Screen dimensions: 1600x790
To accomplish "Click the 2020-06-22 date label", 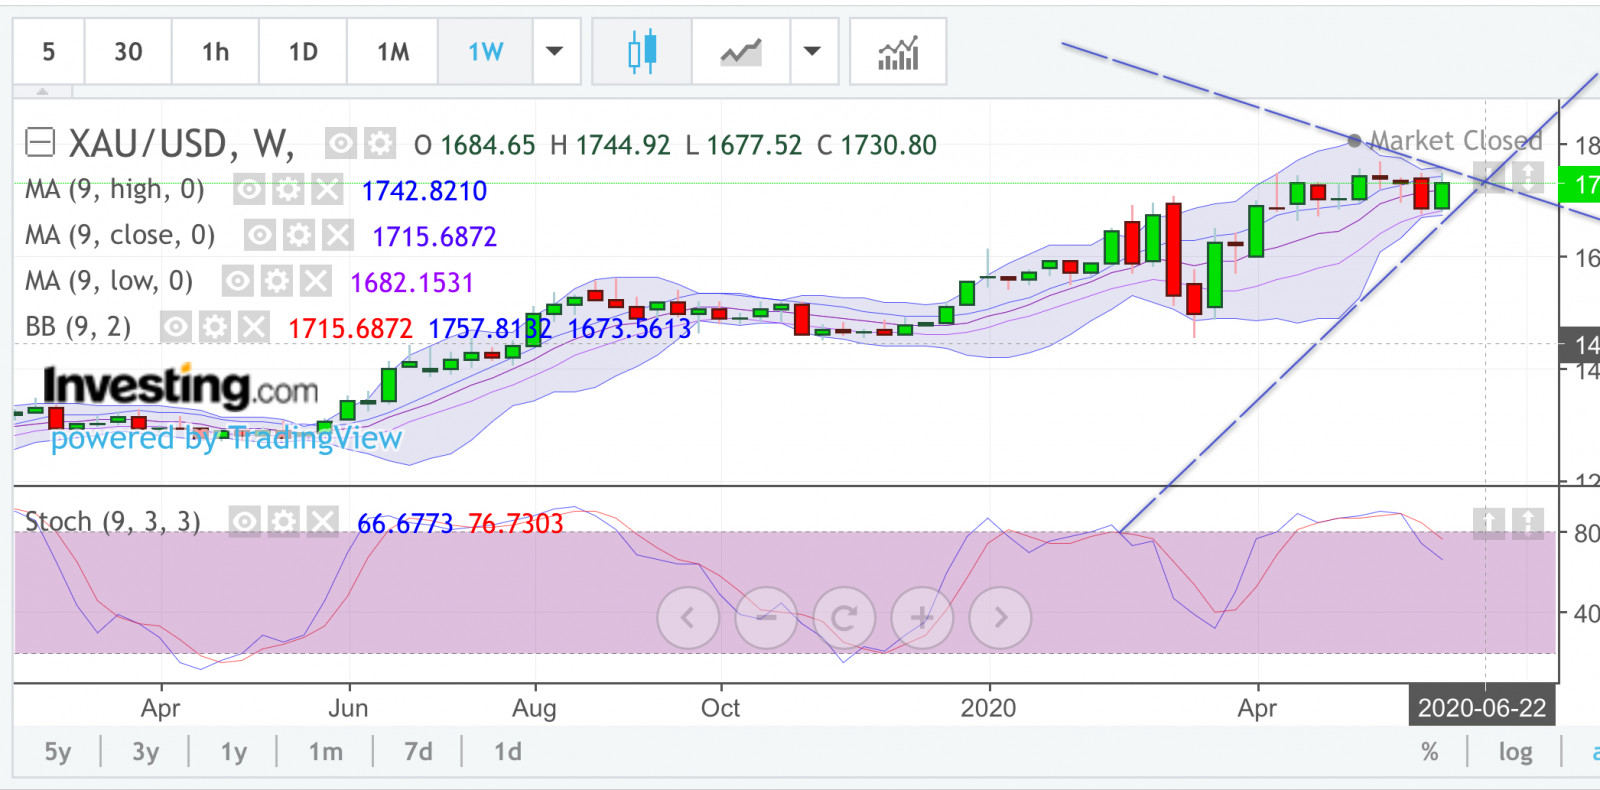I will coord(1481,708).
